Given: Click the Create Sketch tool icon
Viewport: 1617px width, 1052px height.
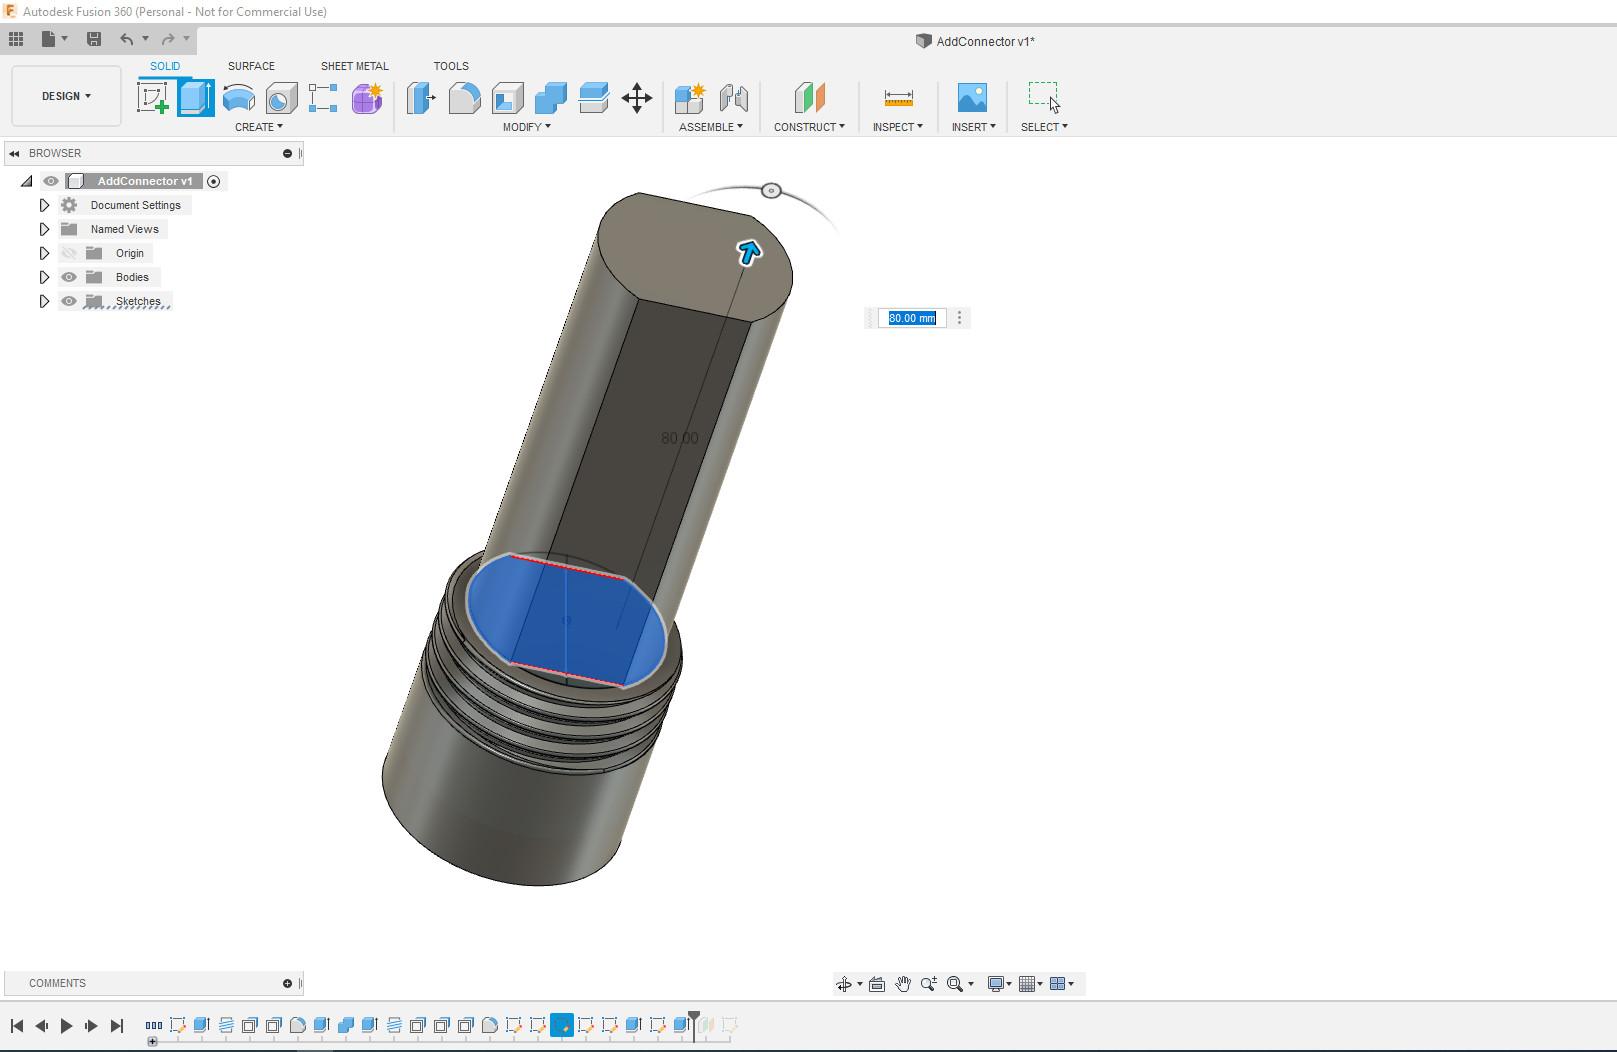Looking at the screenshot, I should coord(152,98).
